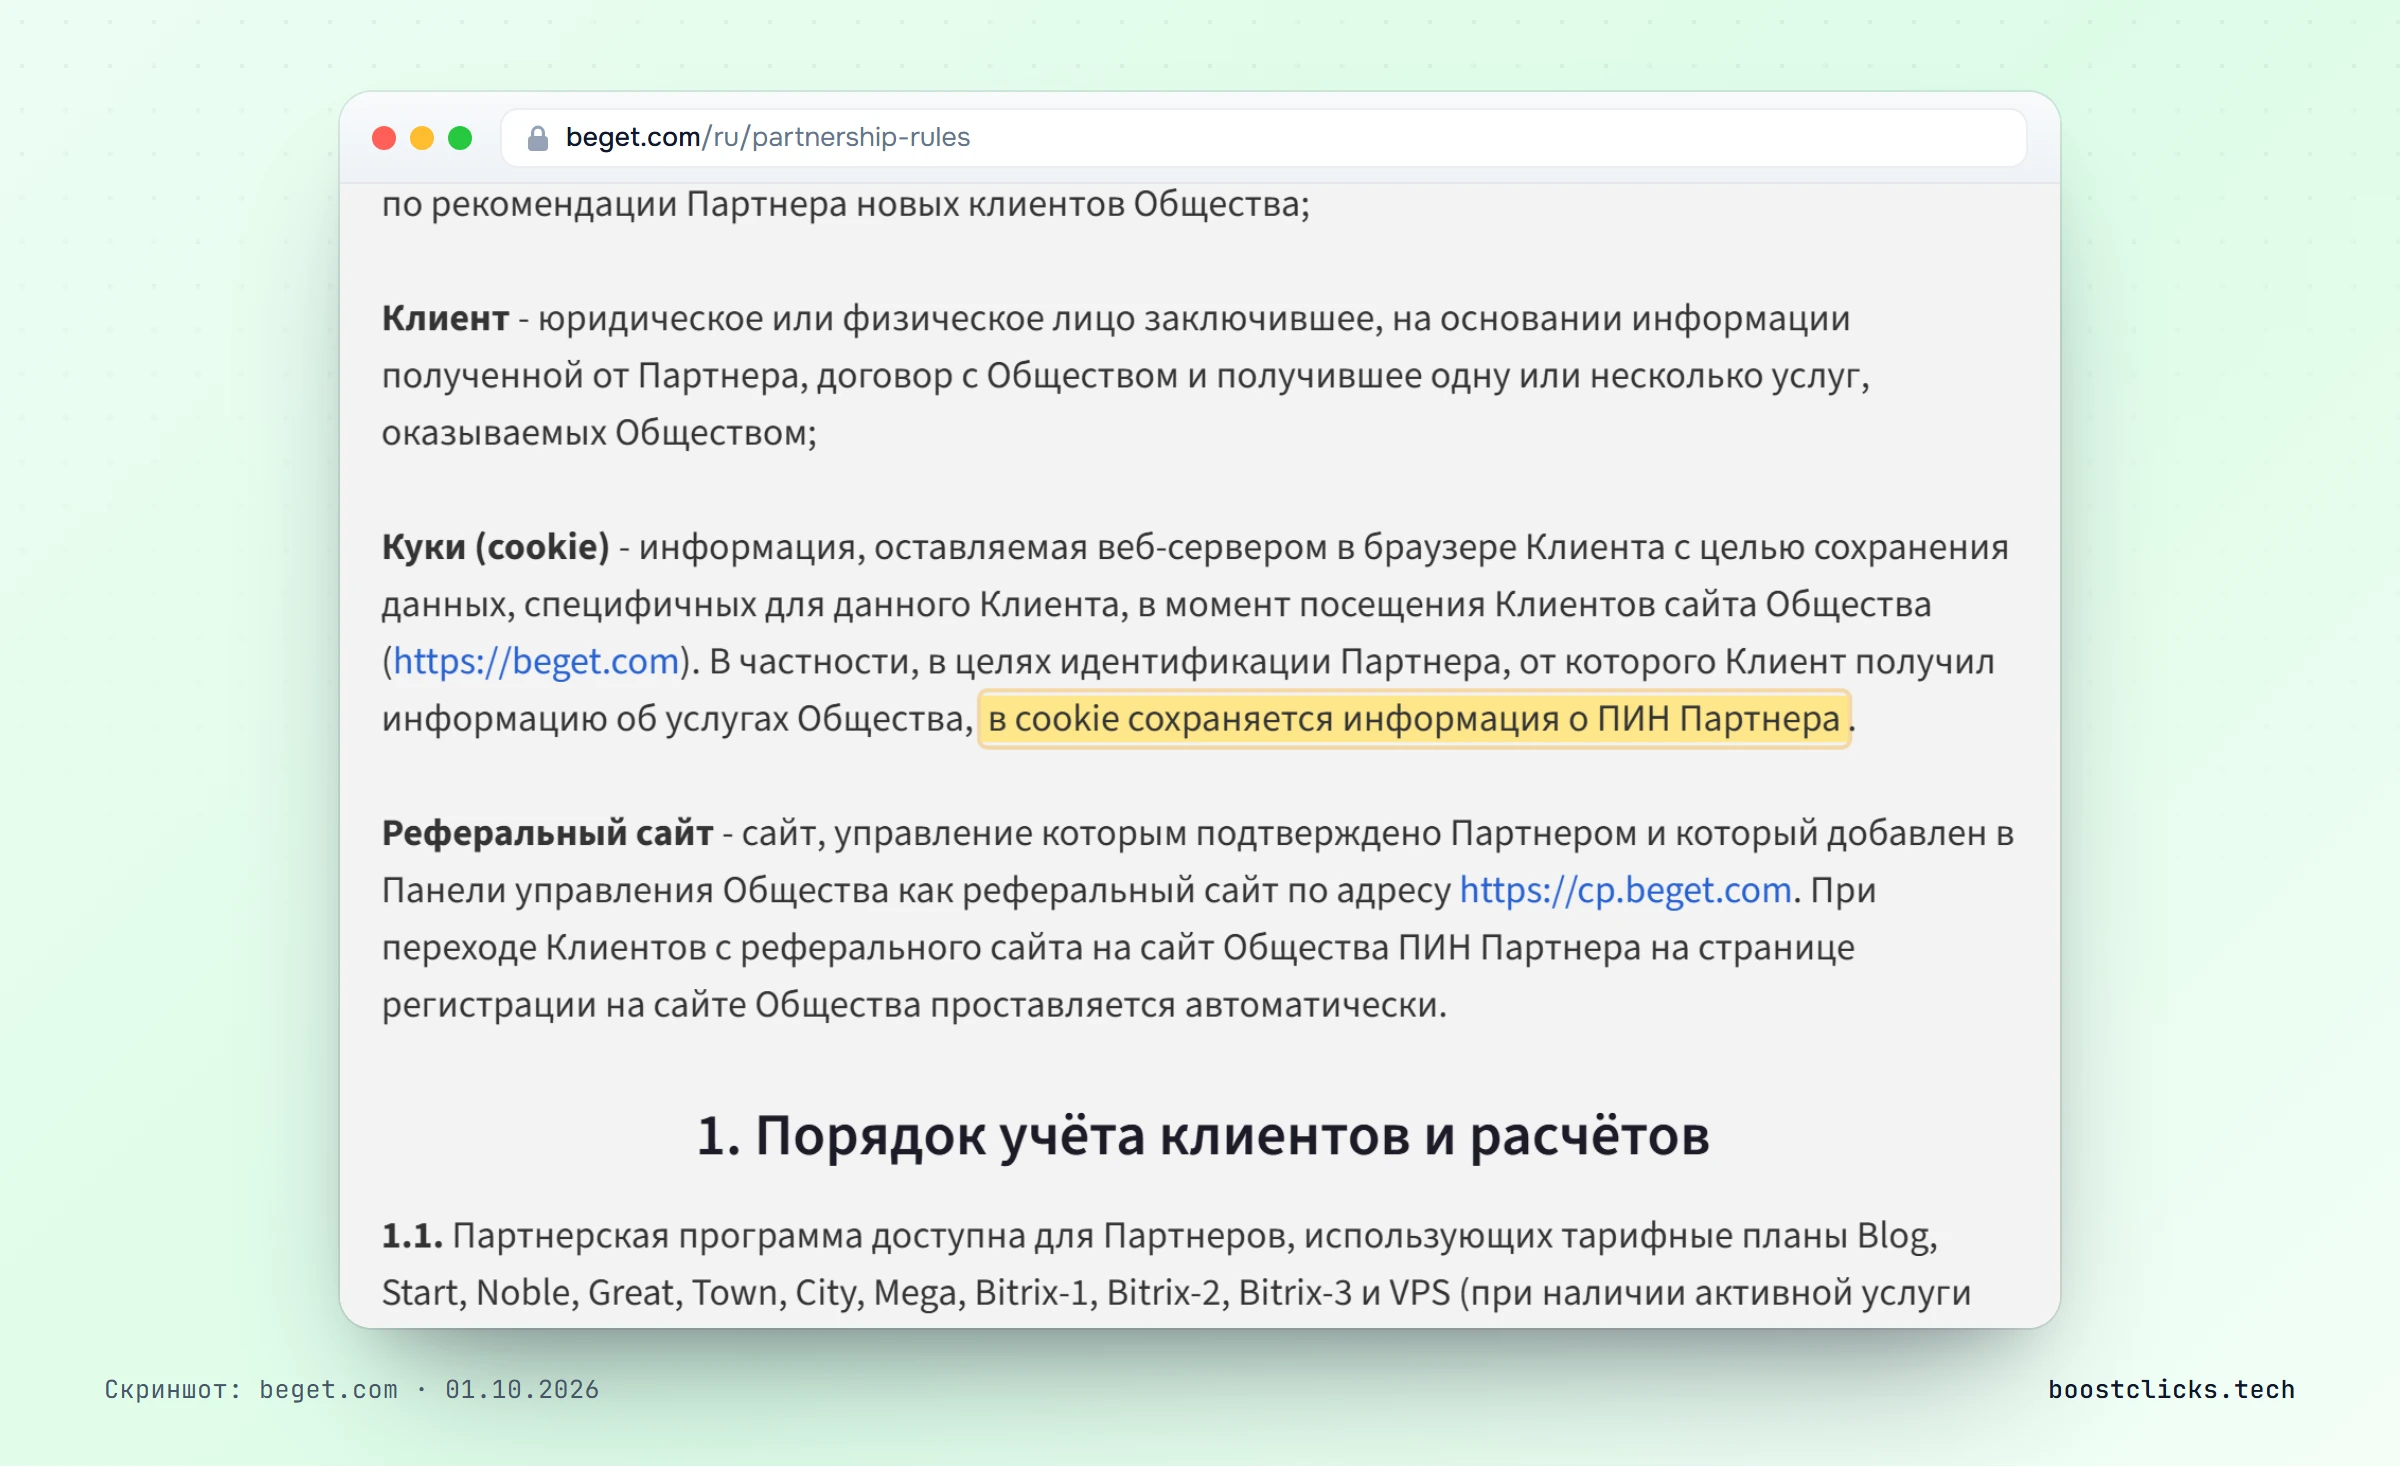Click the text "оказываемых Обществом;"
The width and height of the screenshot is (2400, 1468).
[599, 433]
